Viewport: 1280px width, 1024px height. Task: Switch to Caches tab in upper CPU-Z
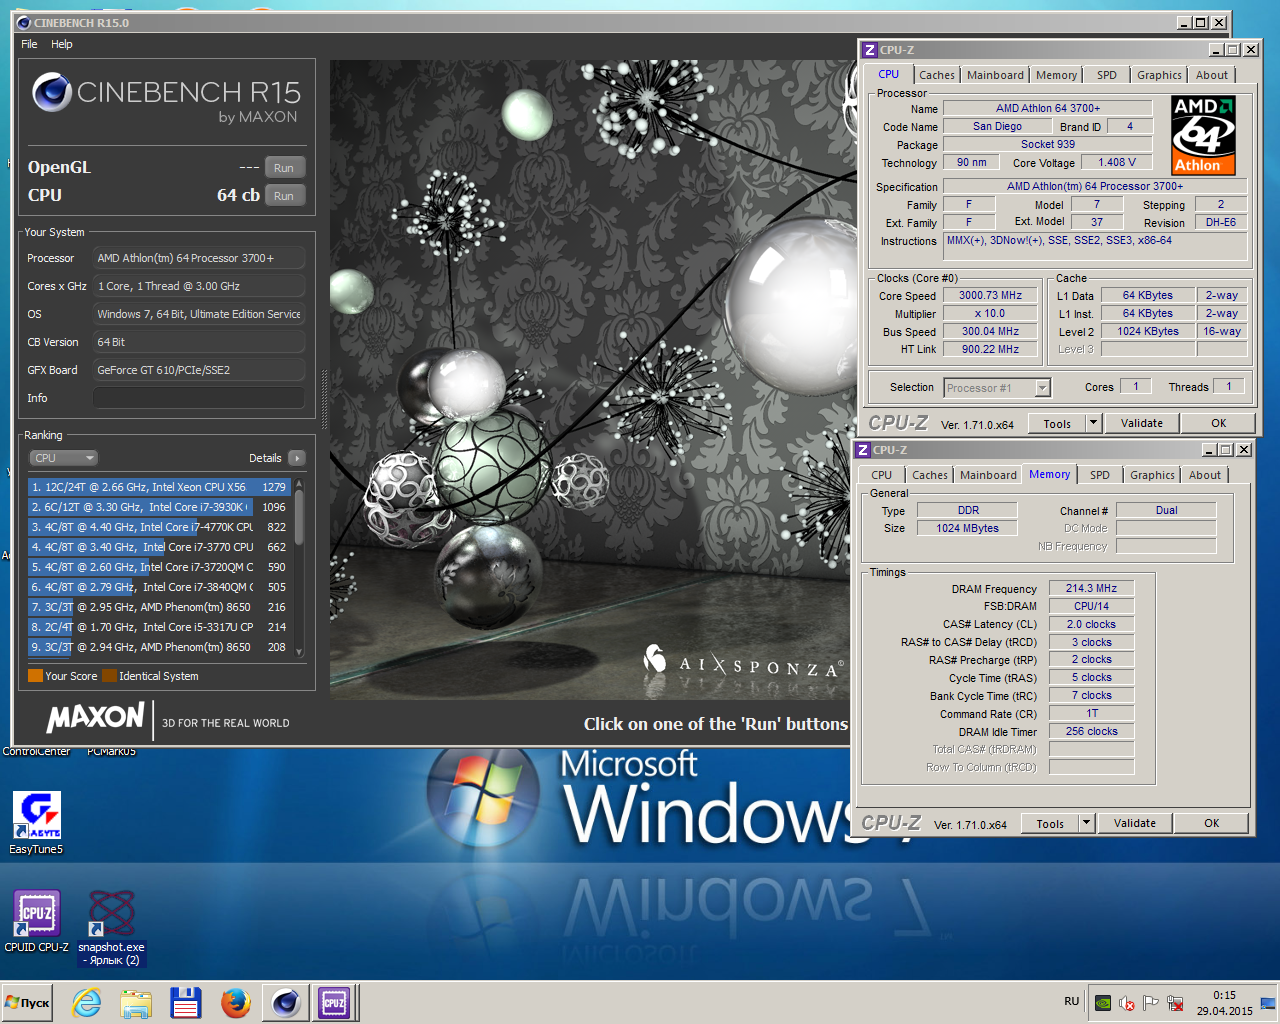click(x=937, y=75)
